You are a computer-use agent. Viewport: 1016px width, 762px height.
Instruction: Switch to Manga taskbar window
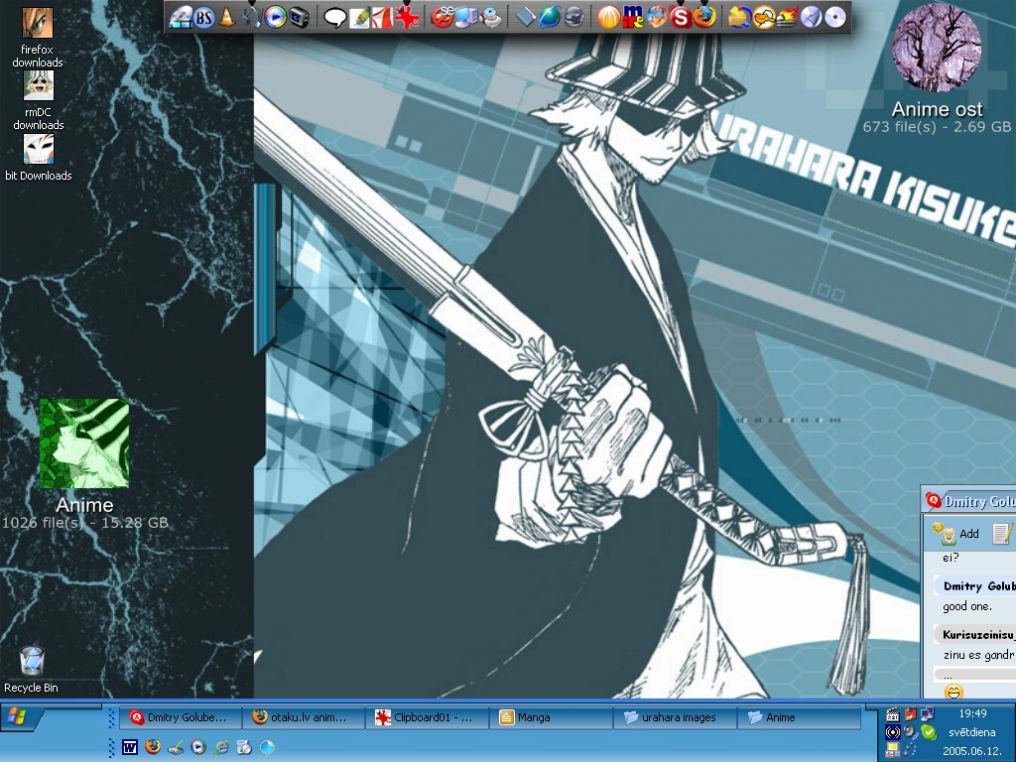tap(551, 717)
